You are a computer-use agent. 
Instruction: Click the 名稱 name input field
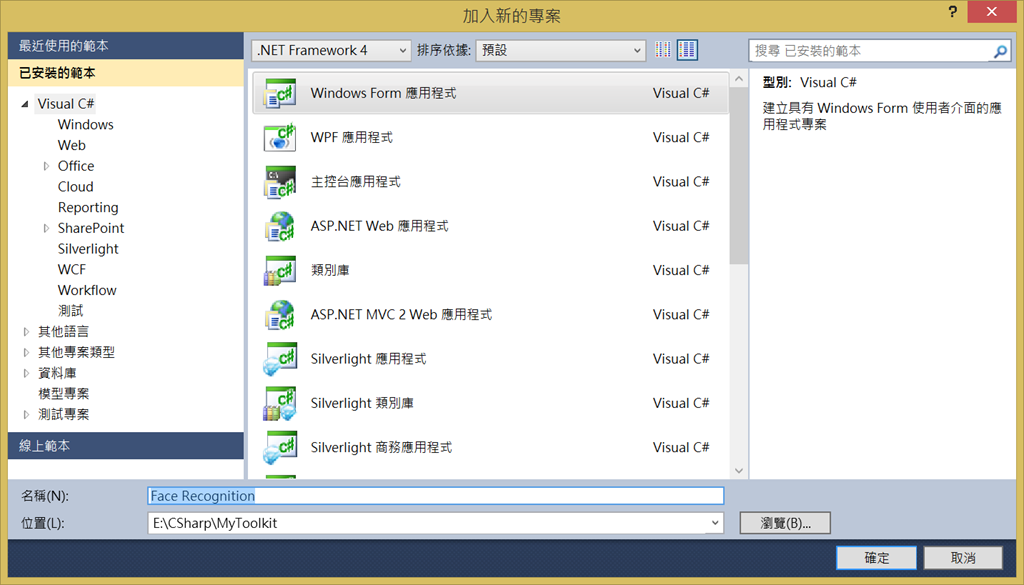point(436,496)
